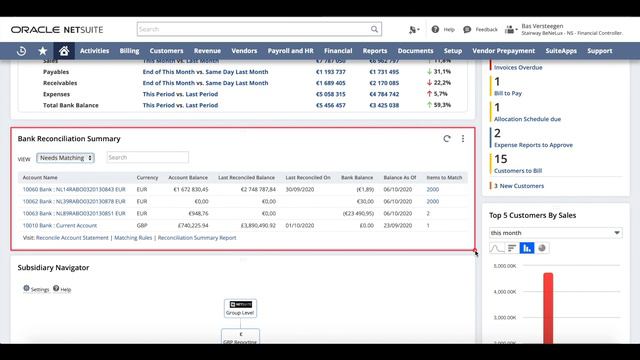Click 2000 items to match for account 10060
This screenshot has height=360, width=640.
click(433, 189)
